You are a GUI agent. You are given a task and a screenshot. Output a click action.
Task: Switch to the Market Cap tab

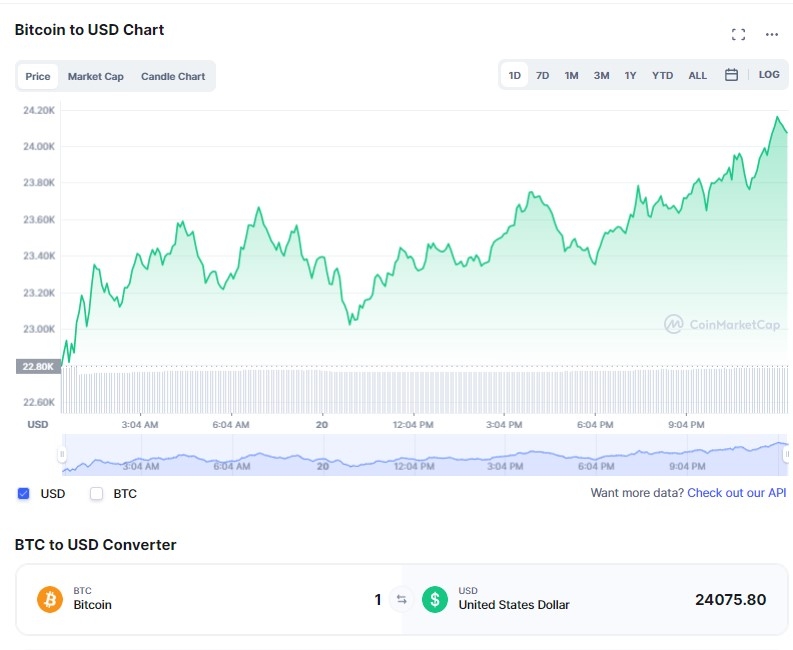[96, 77]
